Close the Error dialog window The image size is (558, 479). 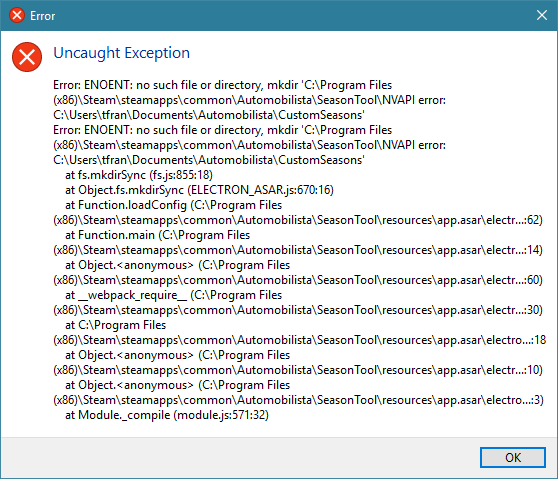542,15
